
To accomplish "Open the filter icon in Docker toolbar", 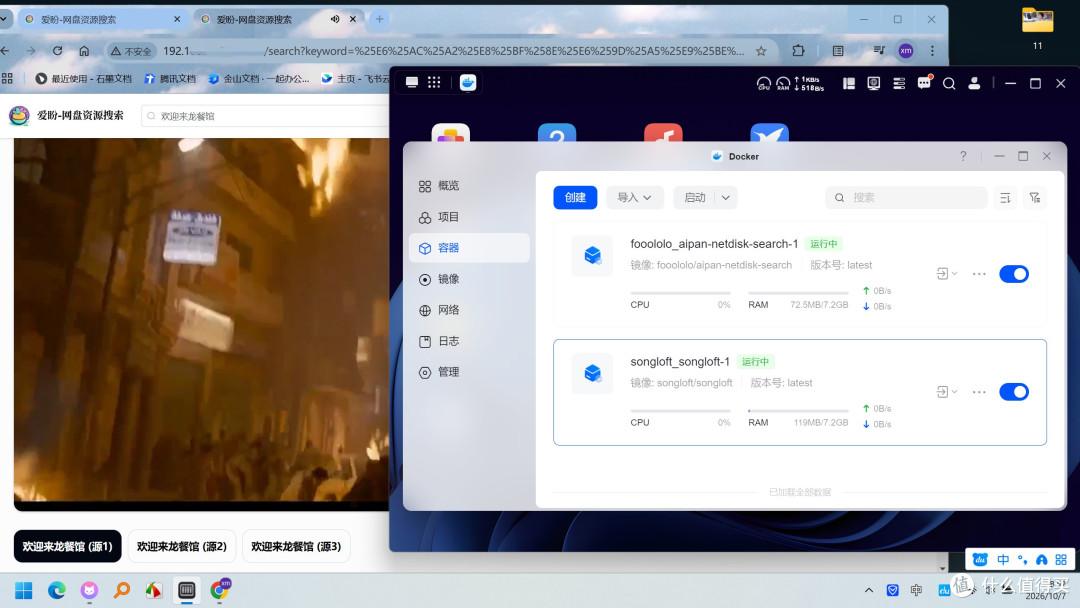I will (x=1035, y=198).
